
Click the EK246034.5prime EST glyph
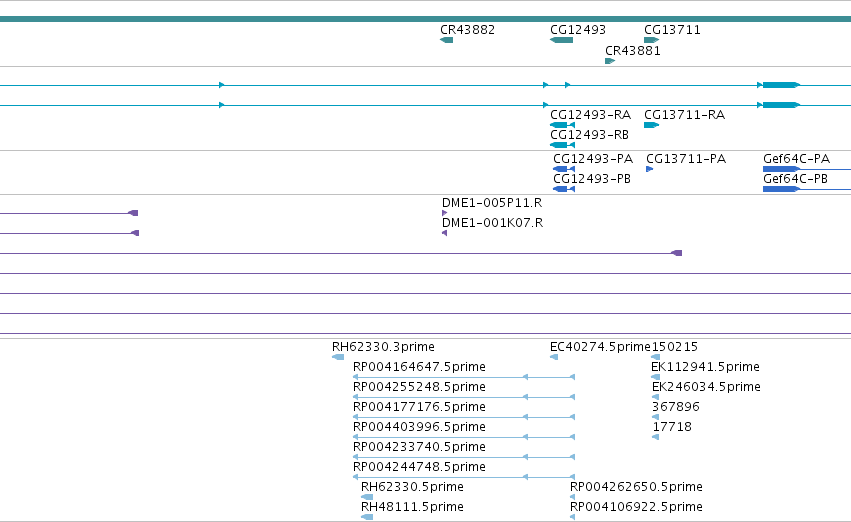(x=655, y=397)
